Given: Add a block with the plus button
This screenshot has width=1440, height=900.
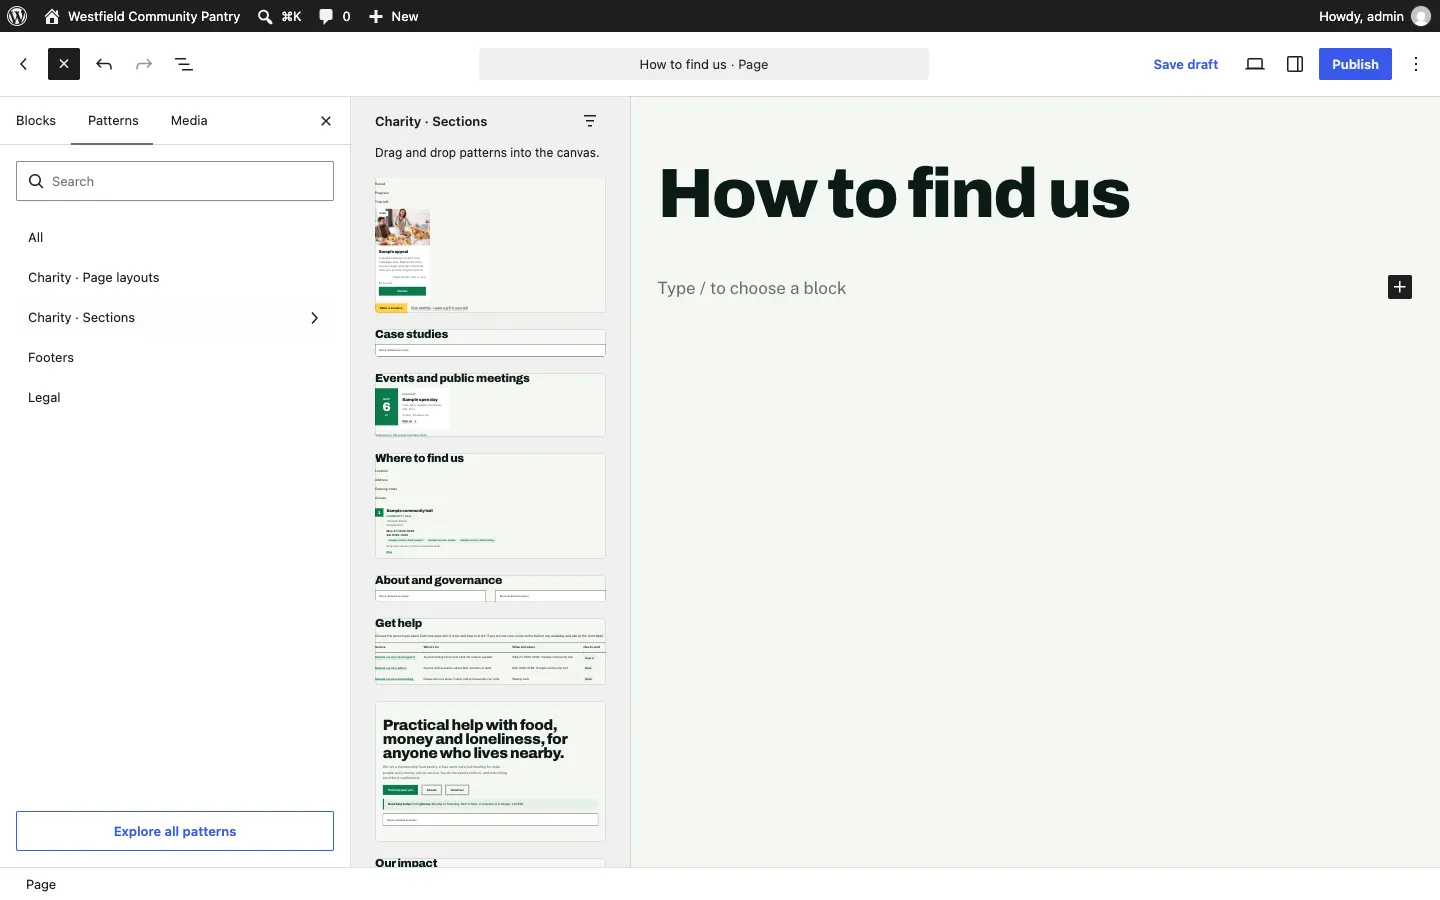Looking at the screenshot, I should click(1400, 288).
